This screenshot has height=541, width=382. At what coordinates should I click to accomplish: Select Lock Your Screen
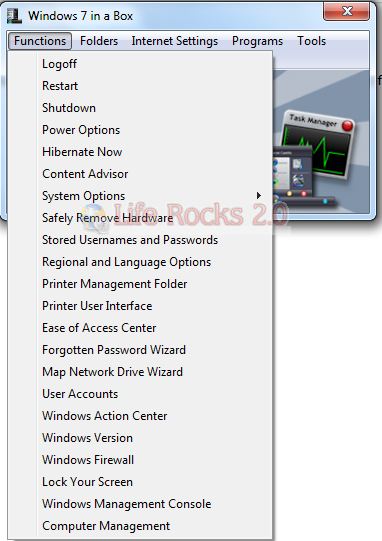140,482
